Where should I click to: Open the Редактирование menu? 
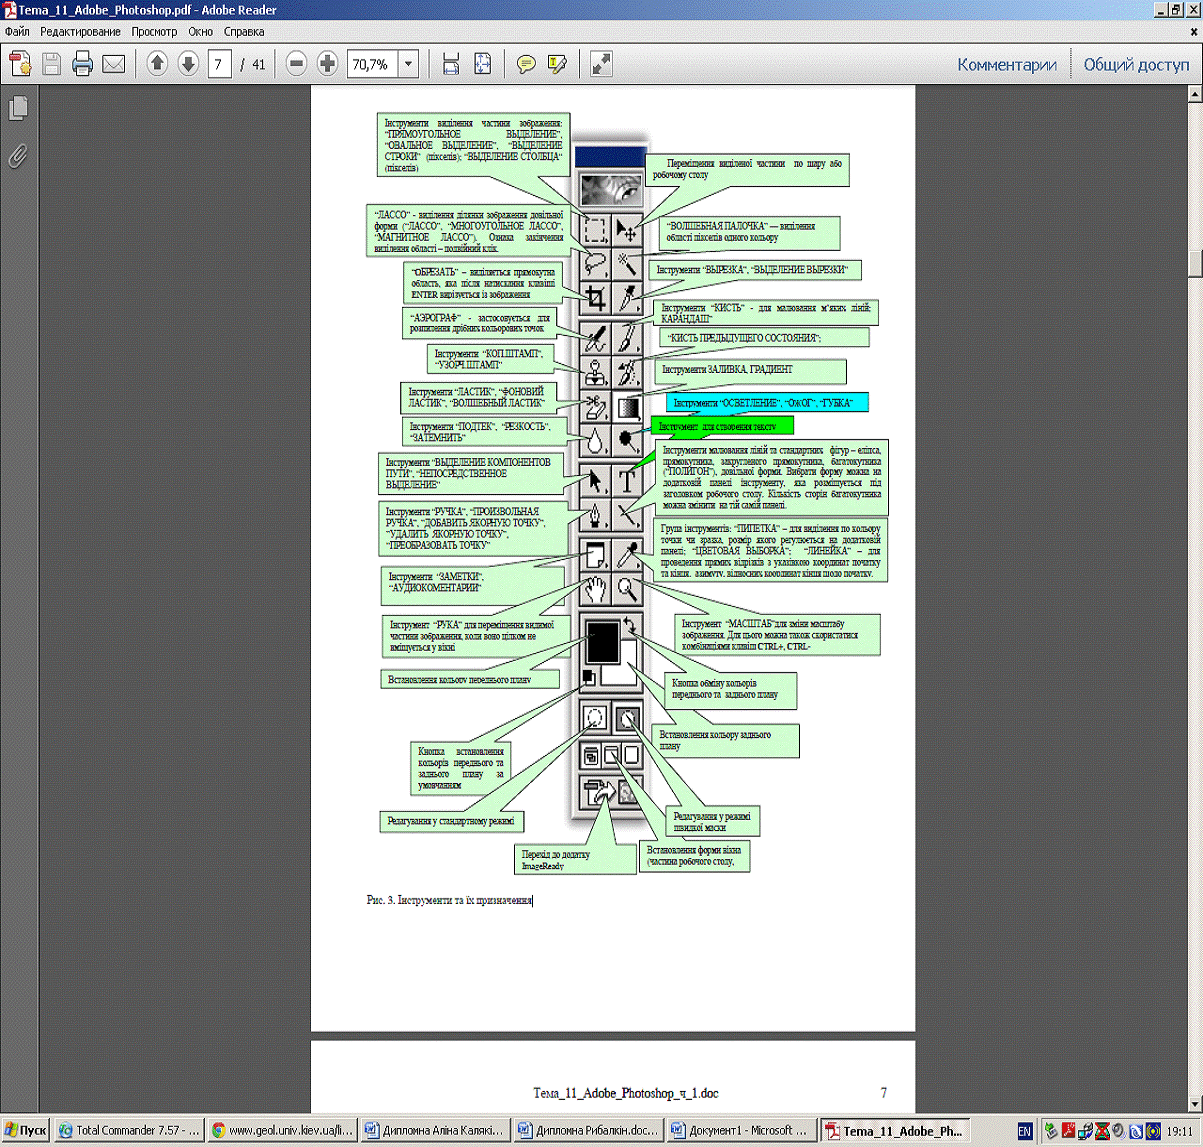81,32
